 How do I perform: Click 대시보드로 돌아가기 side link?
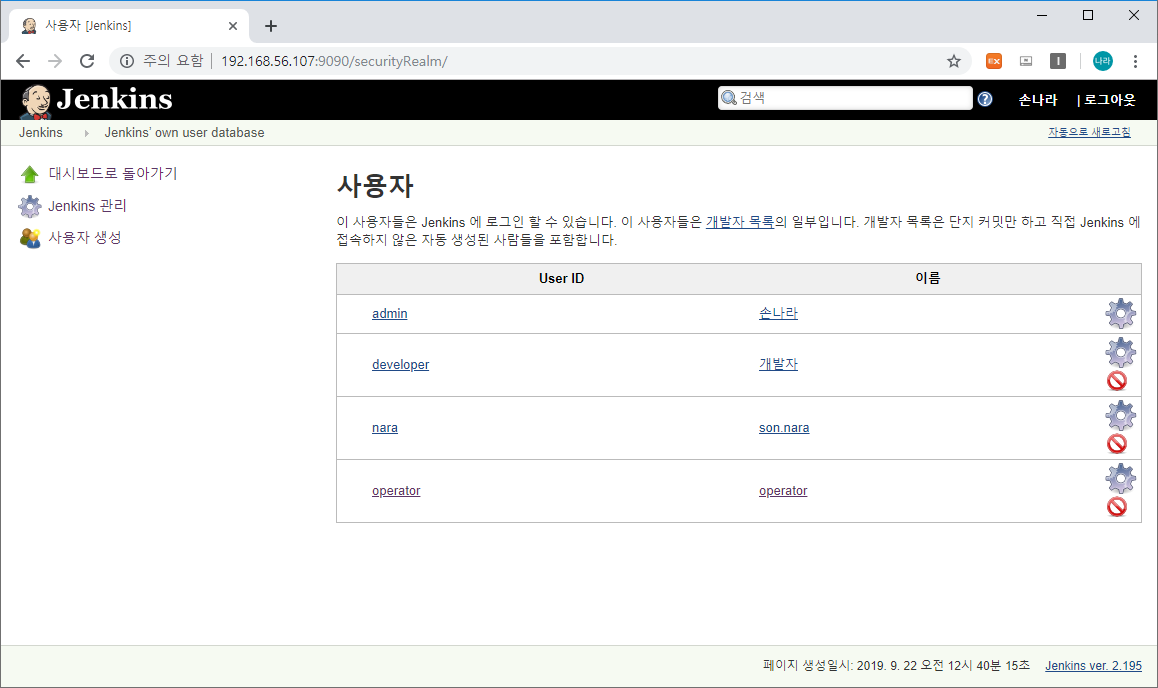[x=113, y=173]
